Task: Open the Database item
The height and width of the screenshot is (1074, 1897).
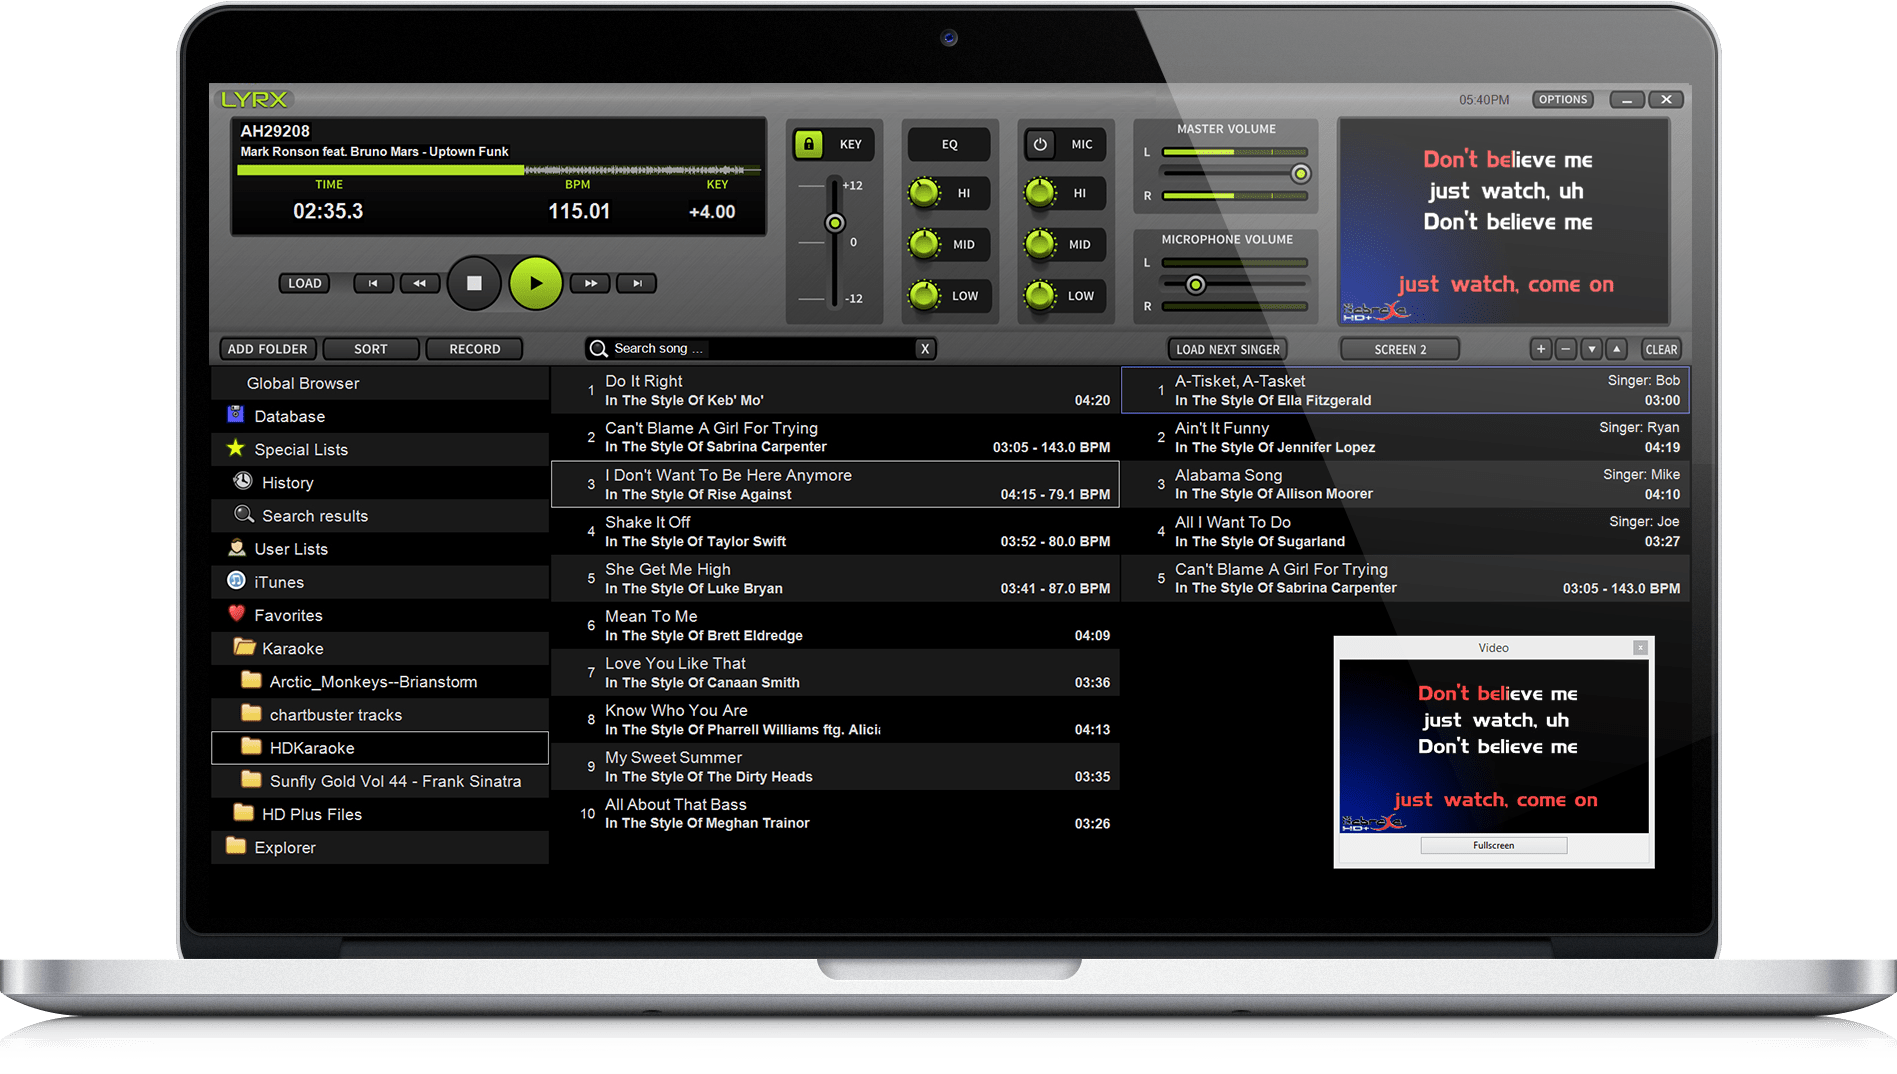Action: coord(380,416)
